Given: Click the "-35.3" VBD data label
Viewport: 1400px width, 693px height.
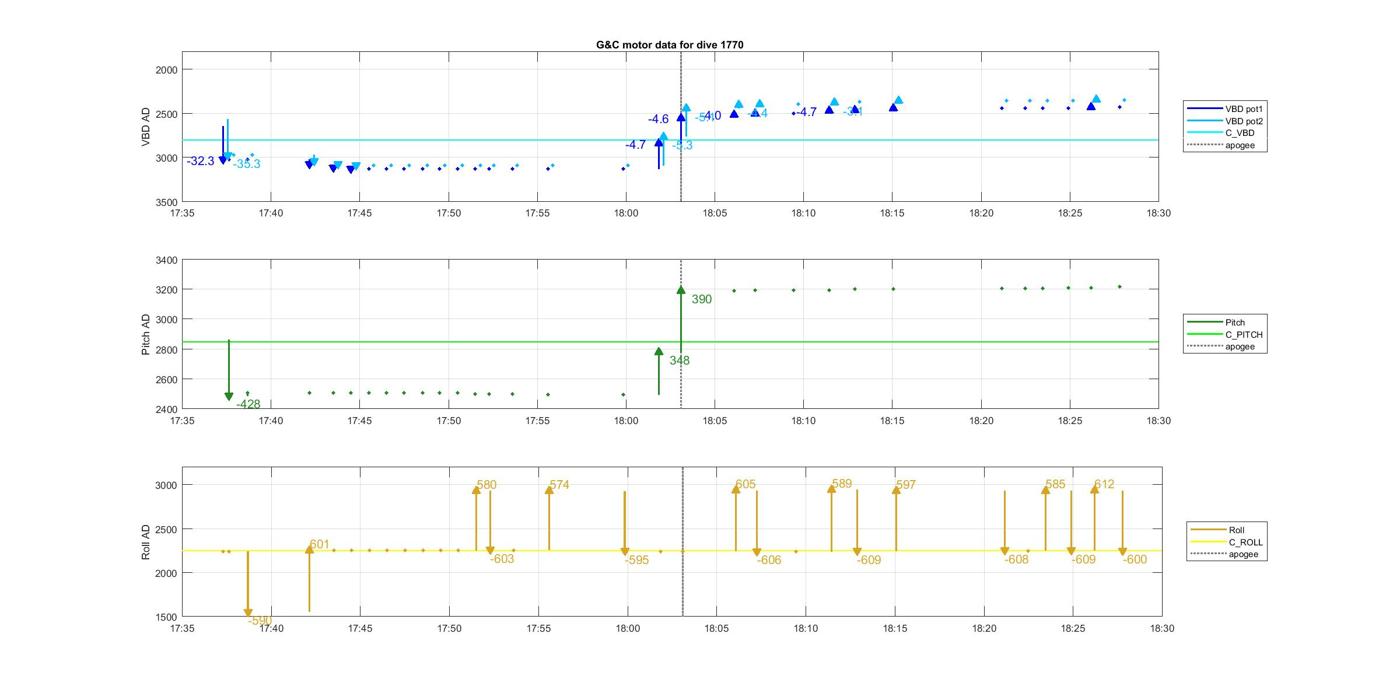Looking at the screenshot, I should (x=246, y=164).
